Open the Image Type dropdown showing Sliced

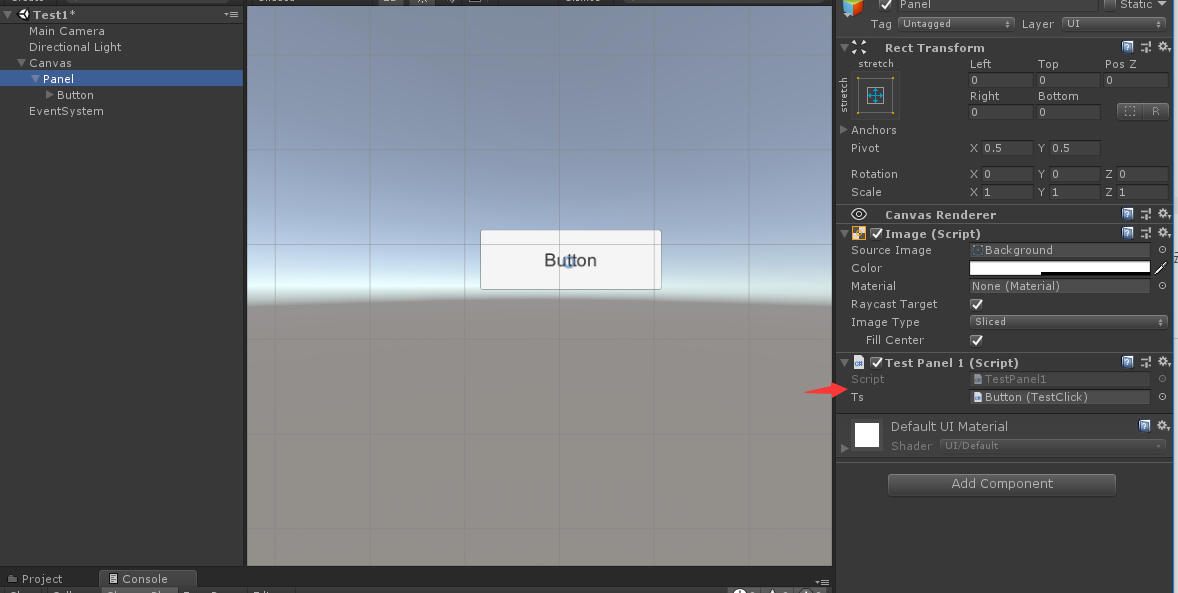point(1067,321)
